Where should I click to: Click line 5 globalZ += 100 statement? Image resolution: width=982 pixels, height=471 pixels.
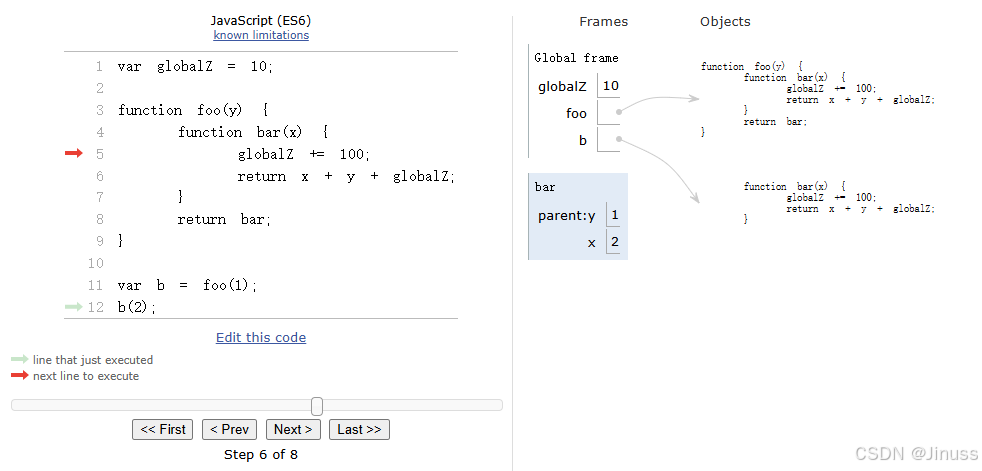pyautogui.click(x=304, y=154)
